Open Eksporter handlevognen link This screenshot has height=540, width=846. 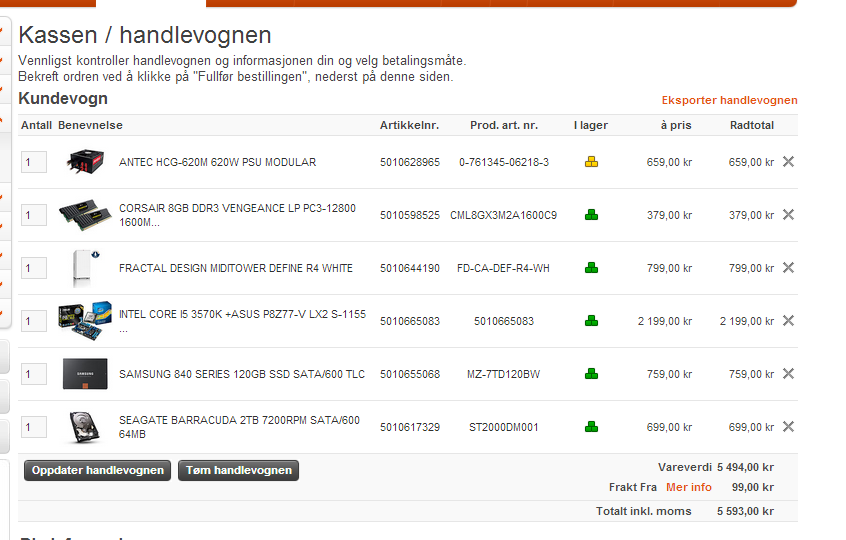[729, 100]
